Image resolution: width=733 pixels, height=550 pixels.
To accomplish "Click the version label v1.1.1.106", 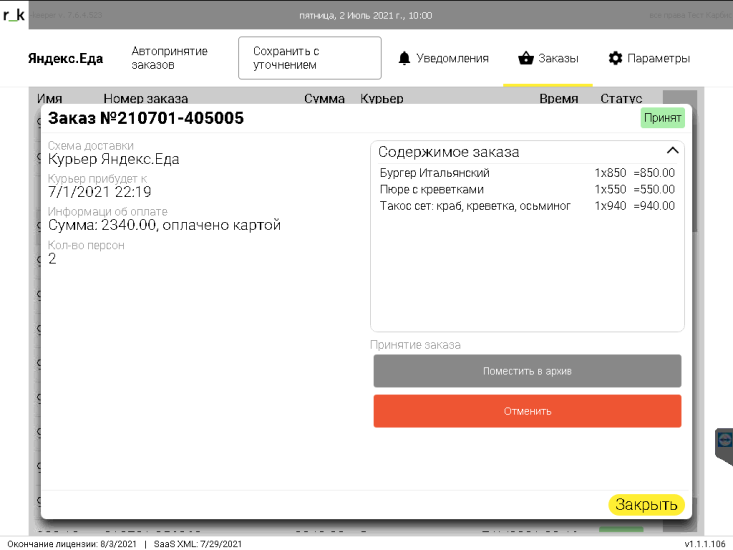I will click(x=705, y=544).
